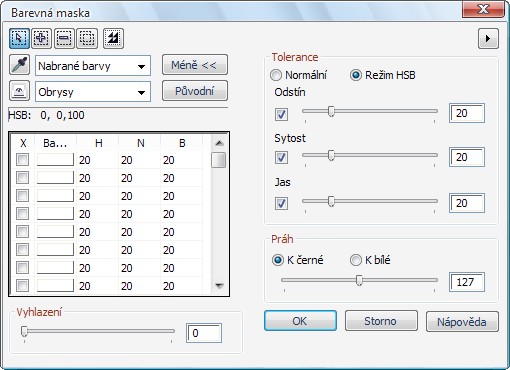This screenshot has height=370, width=510.
Task: Click the Ba... column header
Action: click(55, 143)
